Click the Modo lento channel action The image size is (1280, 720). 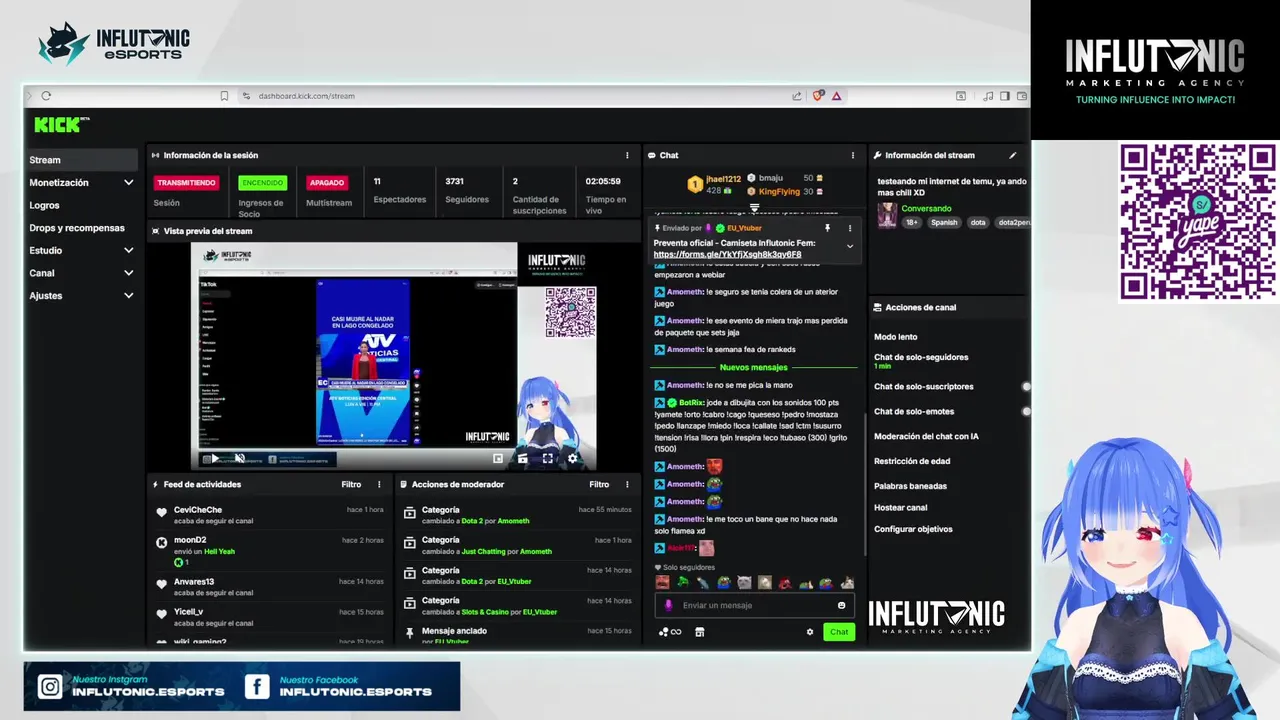[x=896, y=337]
